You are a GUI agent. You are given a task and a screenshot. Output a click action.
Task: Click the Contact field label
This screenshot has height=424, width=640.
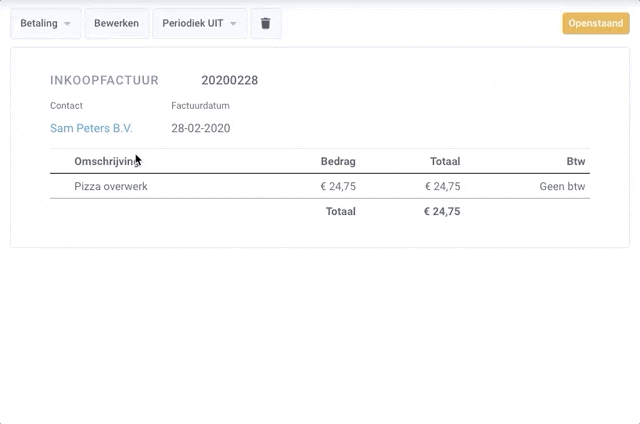pos(66,105)
